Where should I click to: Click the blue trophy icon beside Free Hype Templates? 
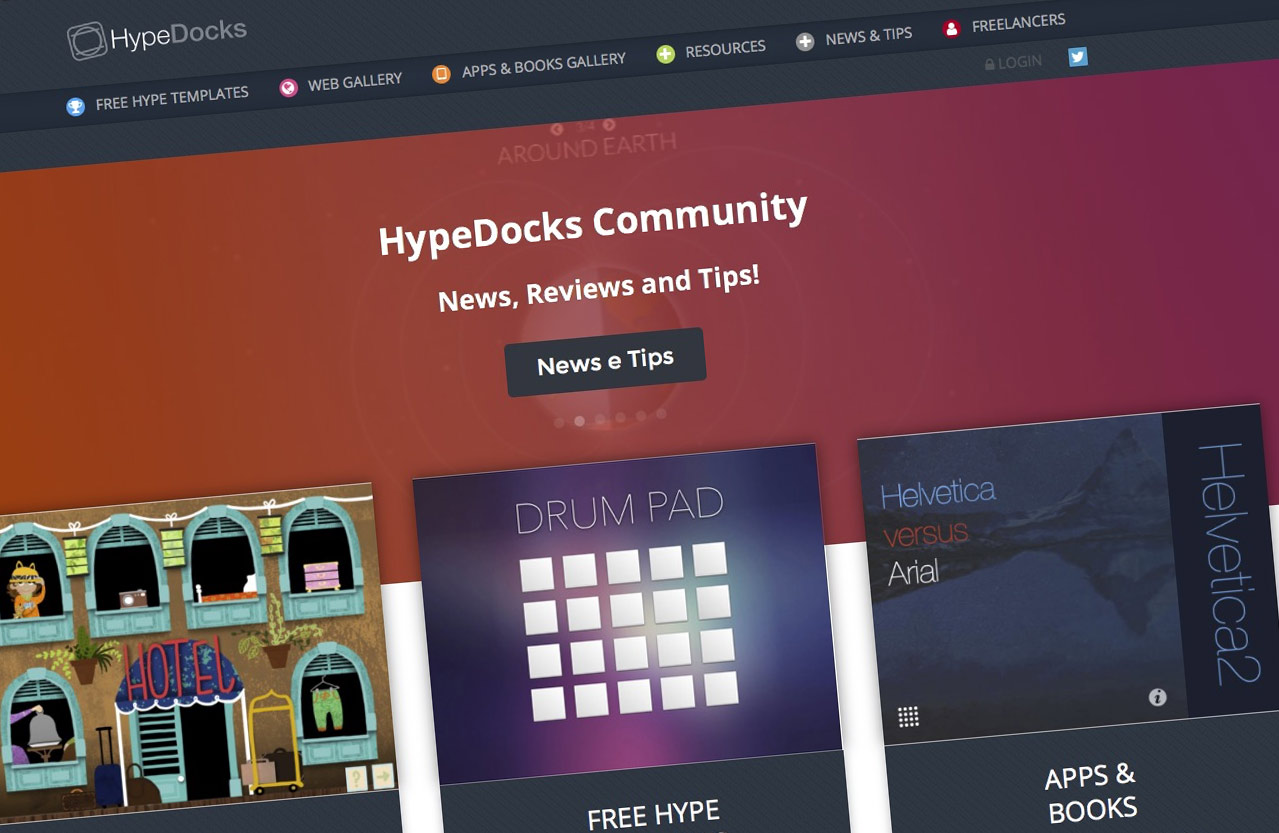coord(75,106)
